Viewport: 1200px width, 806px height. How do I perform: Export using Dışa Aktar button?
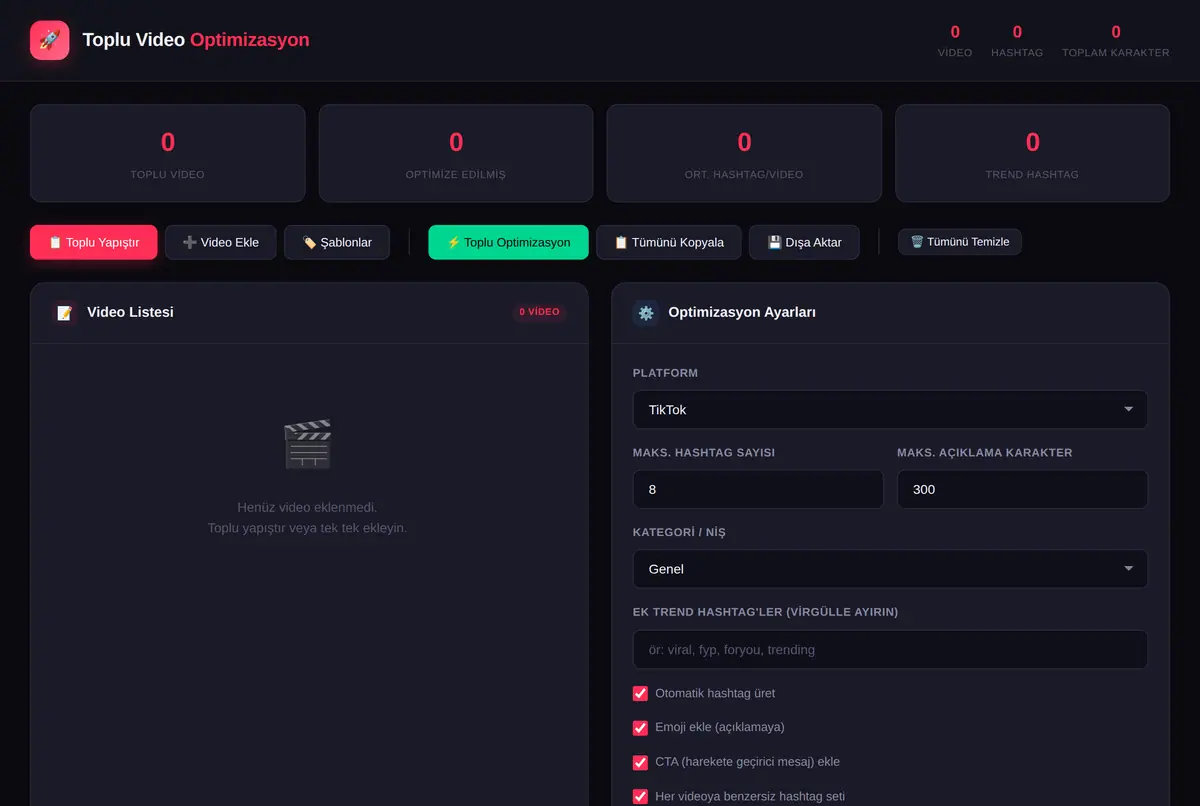click(x=804, y=242)
